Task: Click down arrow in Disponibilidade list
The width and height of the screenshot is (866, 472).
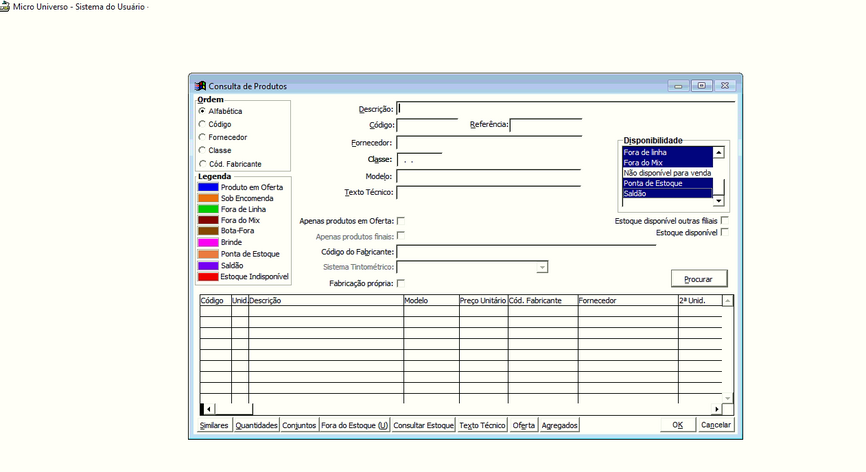Action: coord(719,201)
